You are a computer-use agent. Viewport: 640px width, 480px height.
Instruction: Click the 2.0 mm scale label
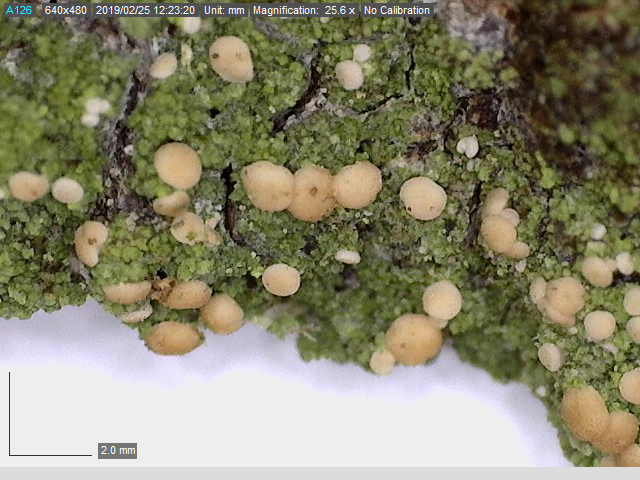click(x=118, y=451)
